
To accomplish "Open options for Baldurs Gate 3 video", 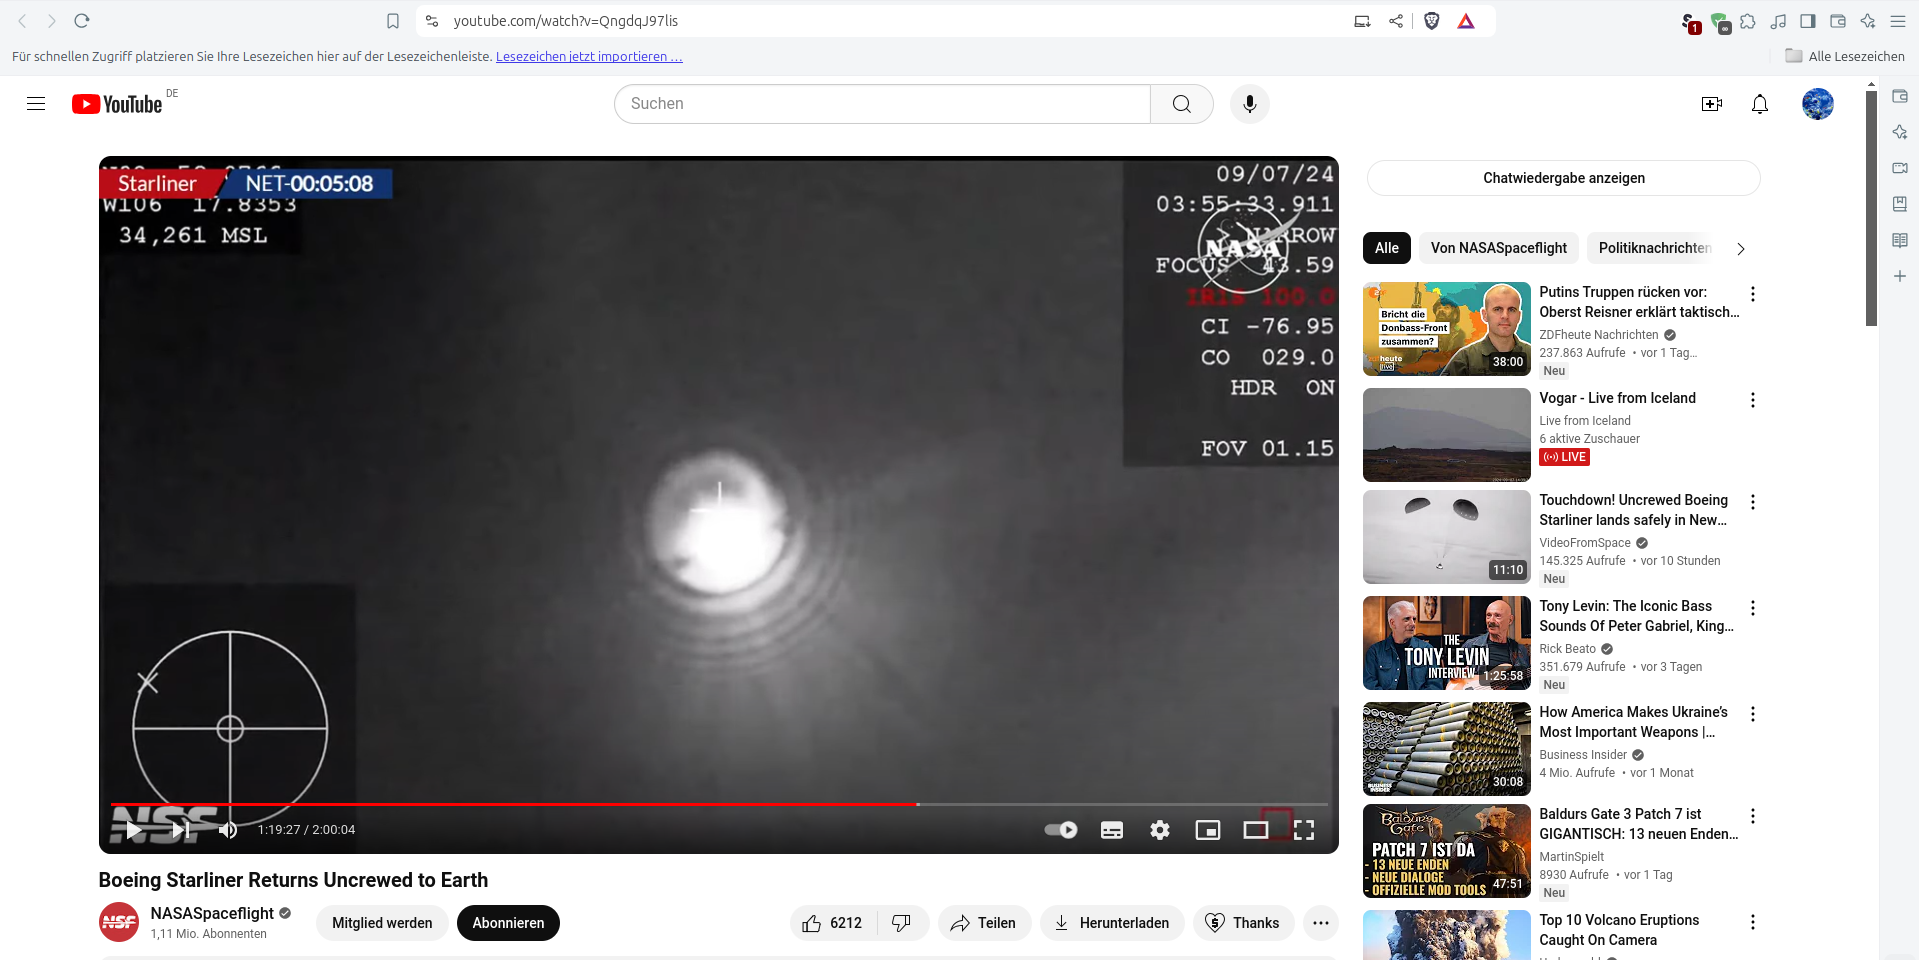I will point(1753,816).
